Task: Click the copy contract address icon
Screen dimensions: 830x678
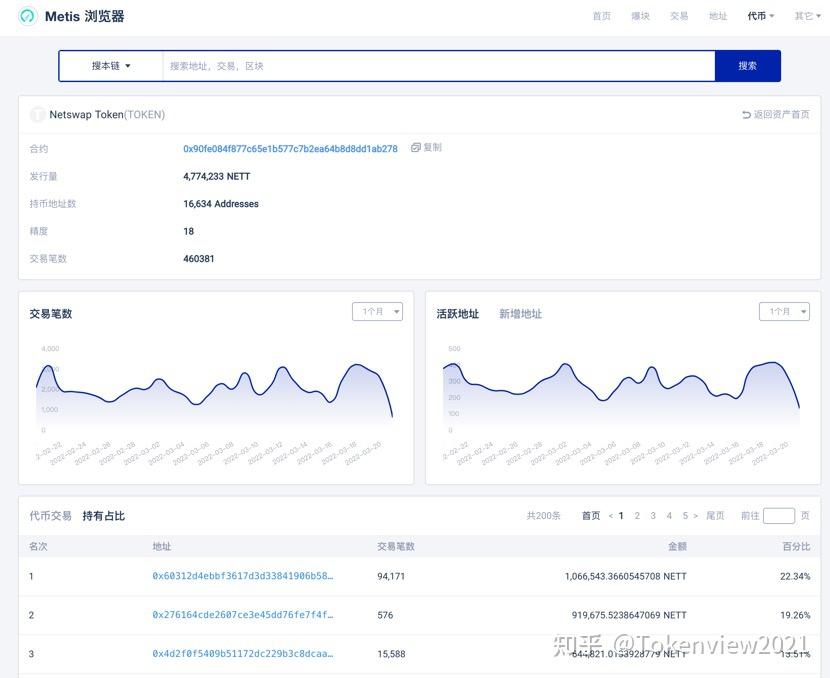Action: (416, 148)
